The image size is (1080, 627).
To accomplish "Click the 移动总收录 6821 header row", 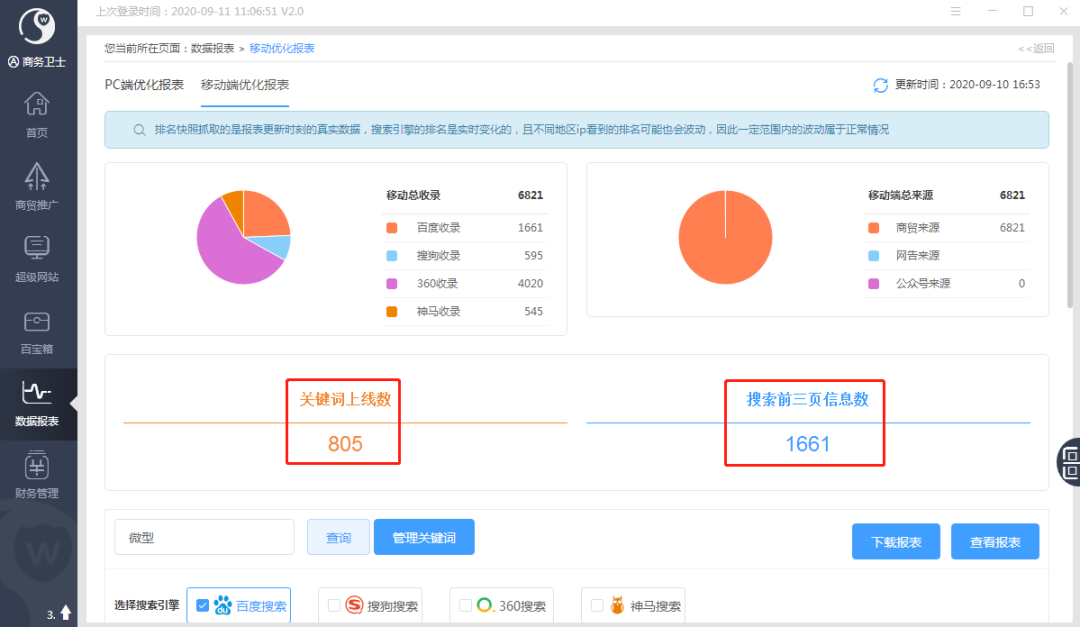I will (x=465, y=195).
